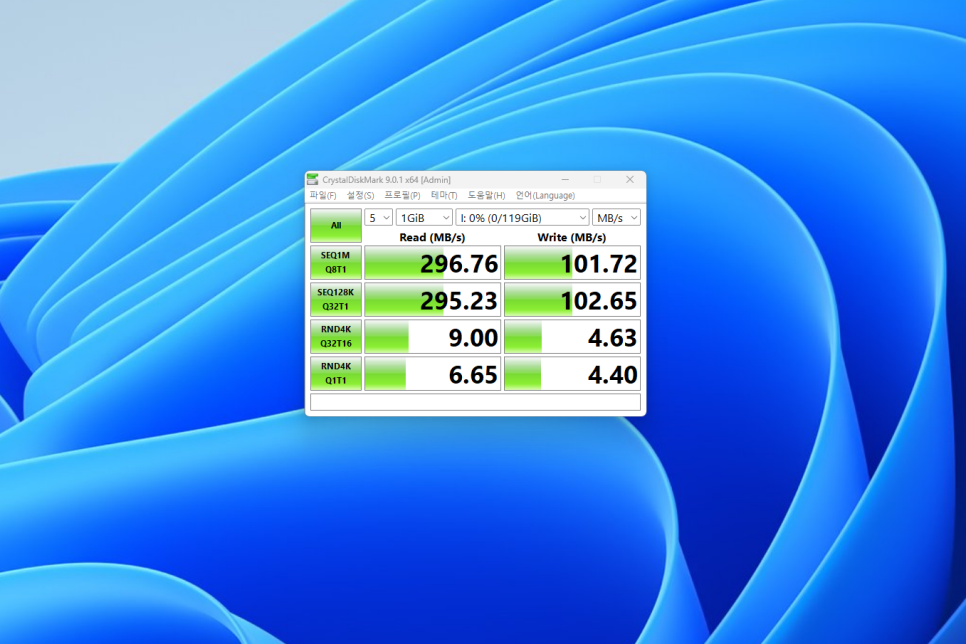
Task: Open the 설정(S) menu
Action: coord(360,196)
